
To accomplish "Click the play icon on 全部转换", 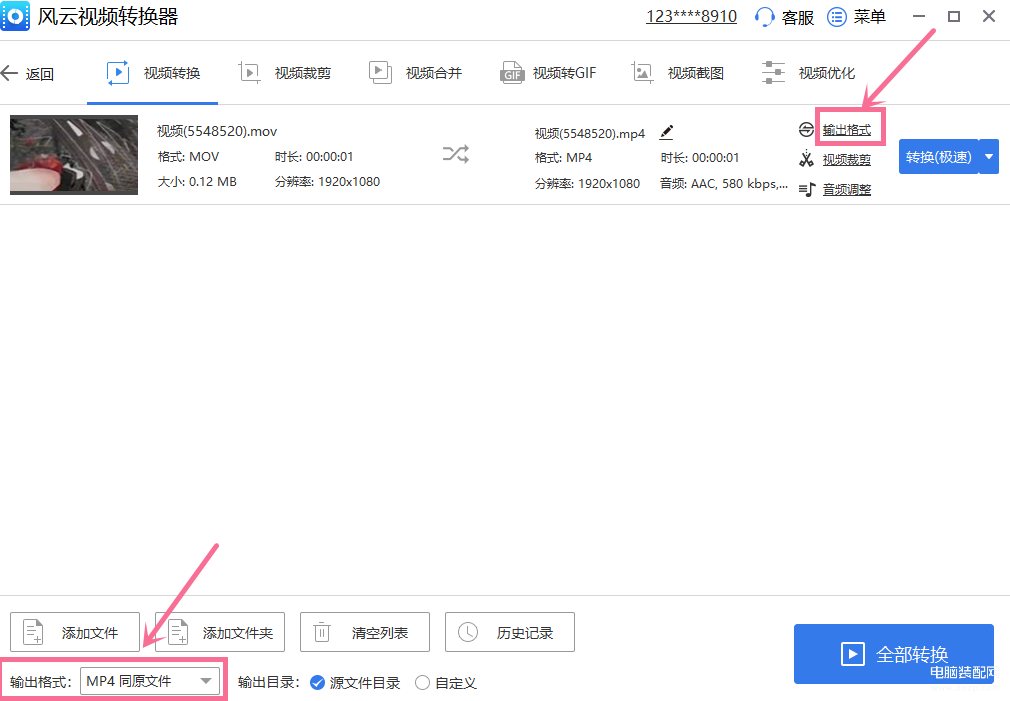I will (x=853, y=654).
